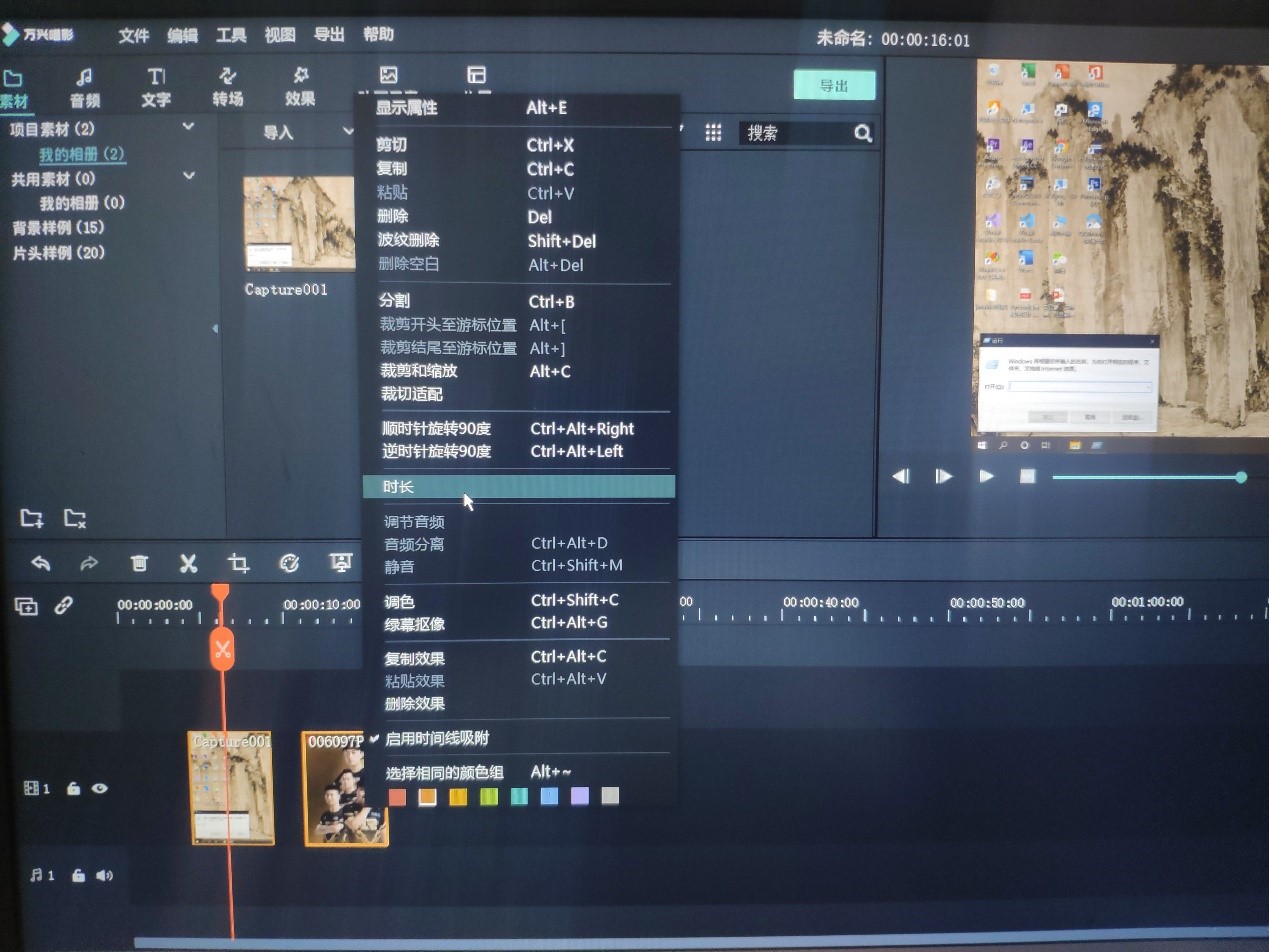Collapse the 项目素材 section
This screenshot has width=1269, height=952.
pyautogui.click(x=187, y=127)
